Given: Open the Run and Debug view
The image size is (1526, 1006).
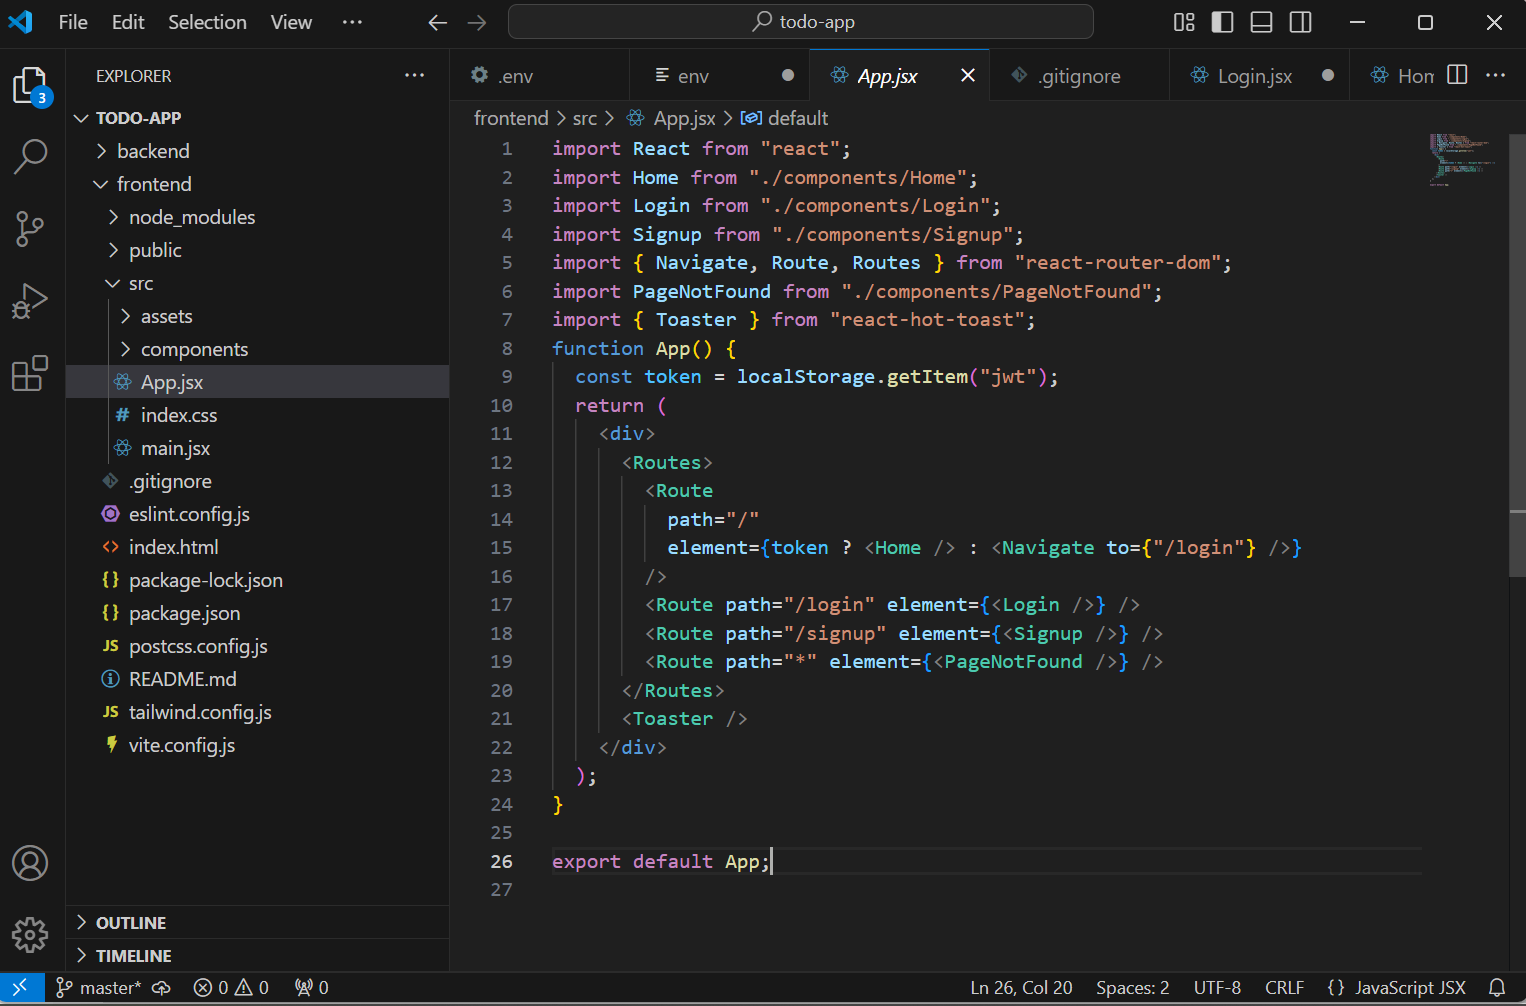Looking at the screenshot, I should pyautogui.click(x=30, y=300).
